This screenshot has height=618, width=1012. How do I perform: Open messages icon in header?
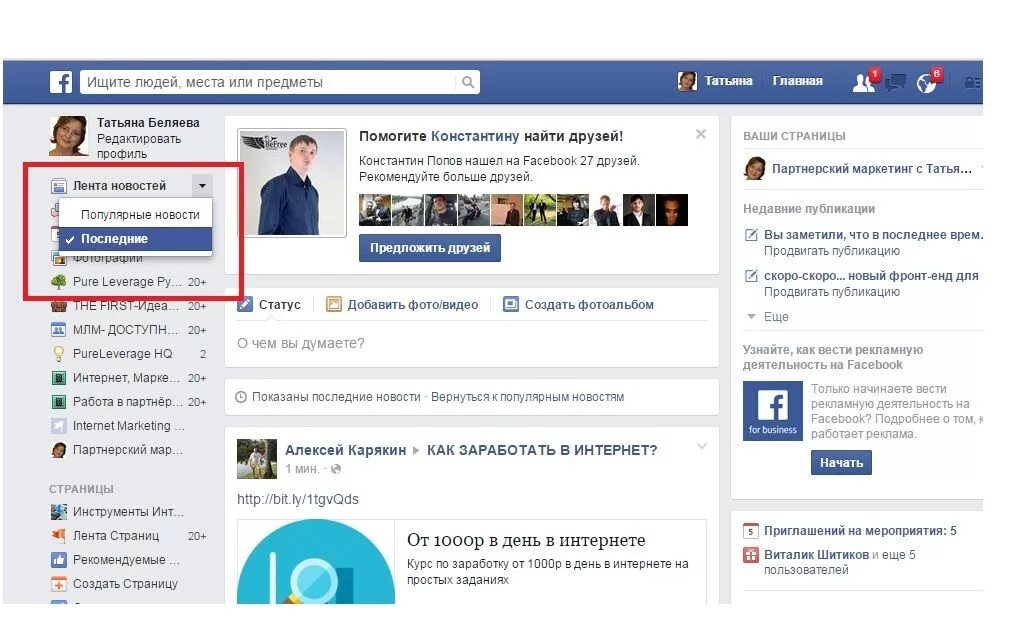pos(895,82)
